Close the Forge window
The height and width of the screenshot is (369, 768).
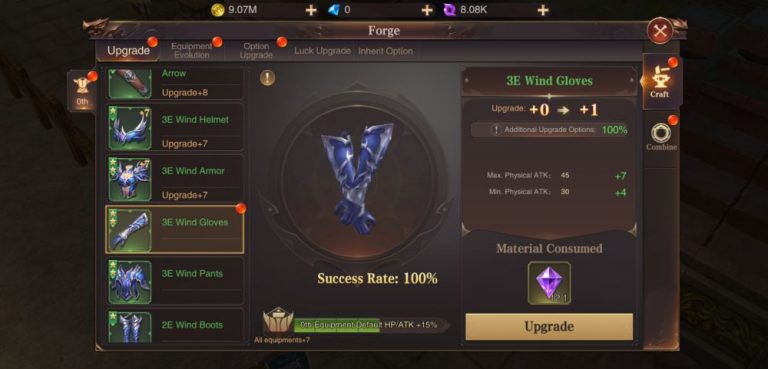click(x=660, y=31)
